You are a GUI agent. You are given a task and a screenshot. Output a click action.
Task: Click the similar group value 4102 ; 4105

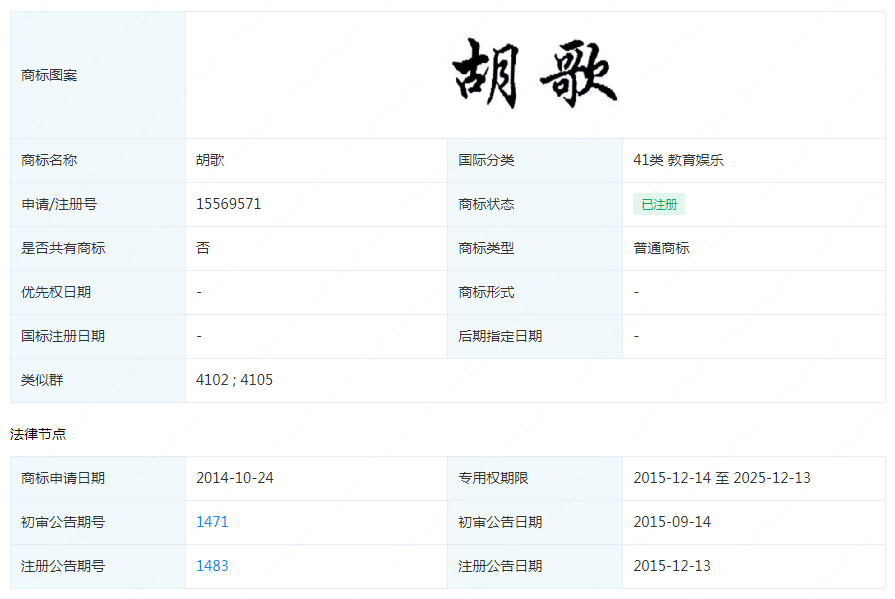(x=234, y=380)
